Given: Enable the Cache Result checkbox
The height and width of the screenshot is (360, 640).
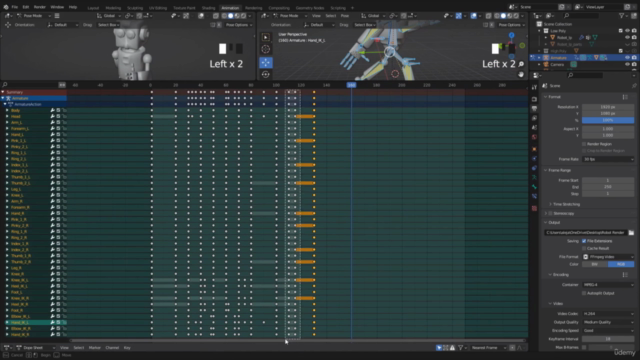Looking at the screenshot, I should (584, 248).
